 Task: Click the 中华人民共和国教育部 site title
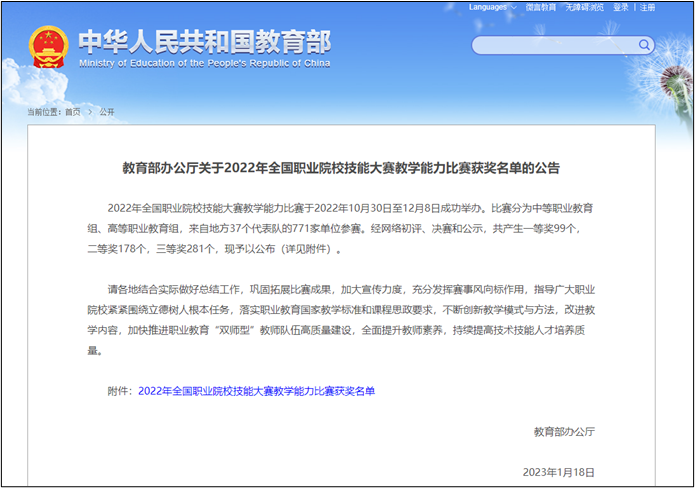coord(203,40)
